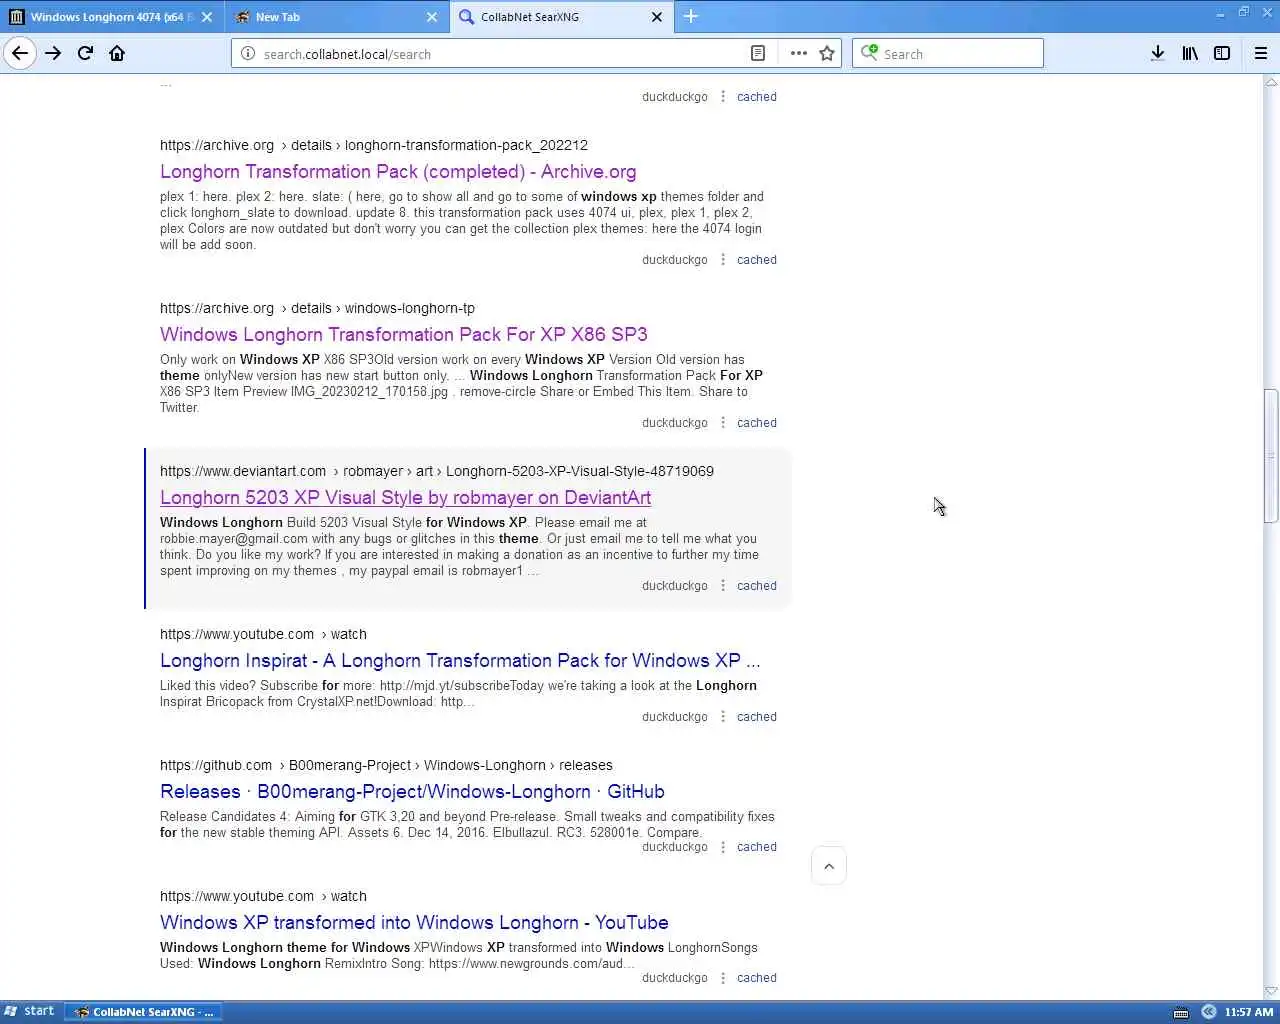This screenshot has height=1024, width=1280.
Task: Expand options menu for GitHub Releases result
Action: [x=723, y=847]
